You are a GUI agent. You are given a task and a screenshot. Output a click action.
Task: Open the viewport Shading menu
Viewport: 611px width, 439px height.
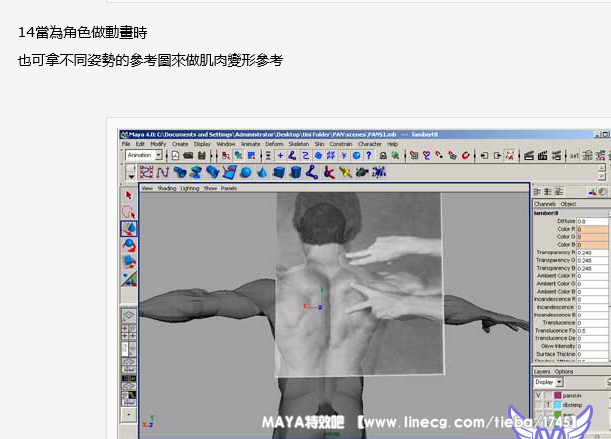pos(166,188)
